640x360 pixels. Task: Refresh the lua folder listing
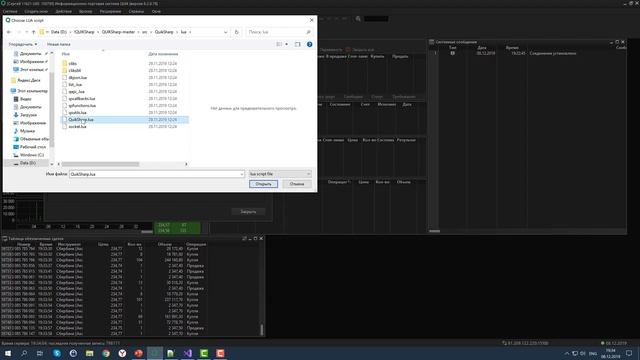pos(236,32)
